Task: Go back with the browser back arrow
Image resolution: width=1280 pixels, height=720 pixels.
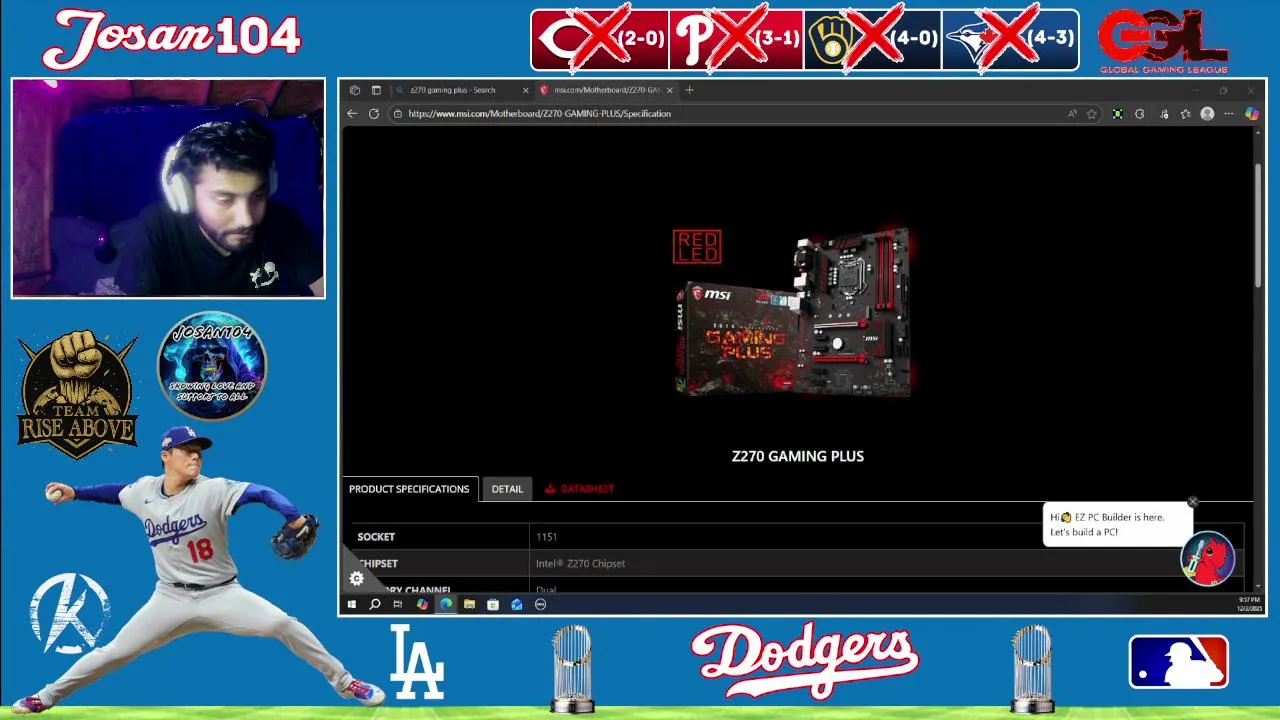Action: (352, 114)
